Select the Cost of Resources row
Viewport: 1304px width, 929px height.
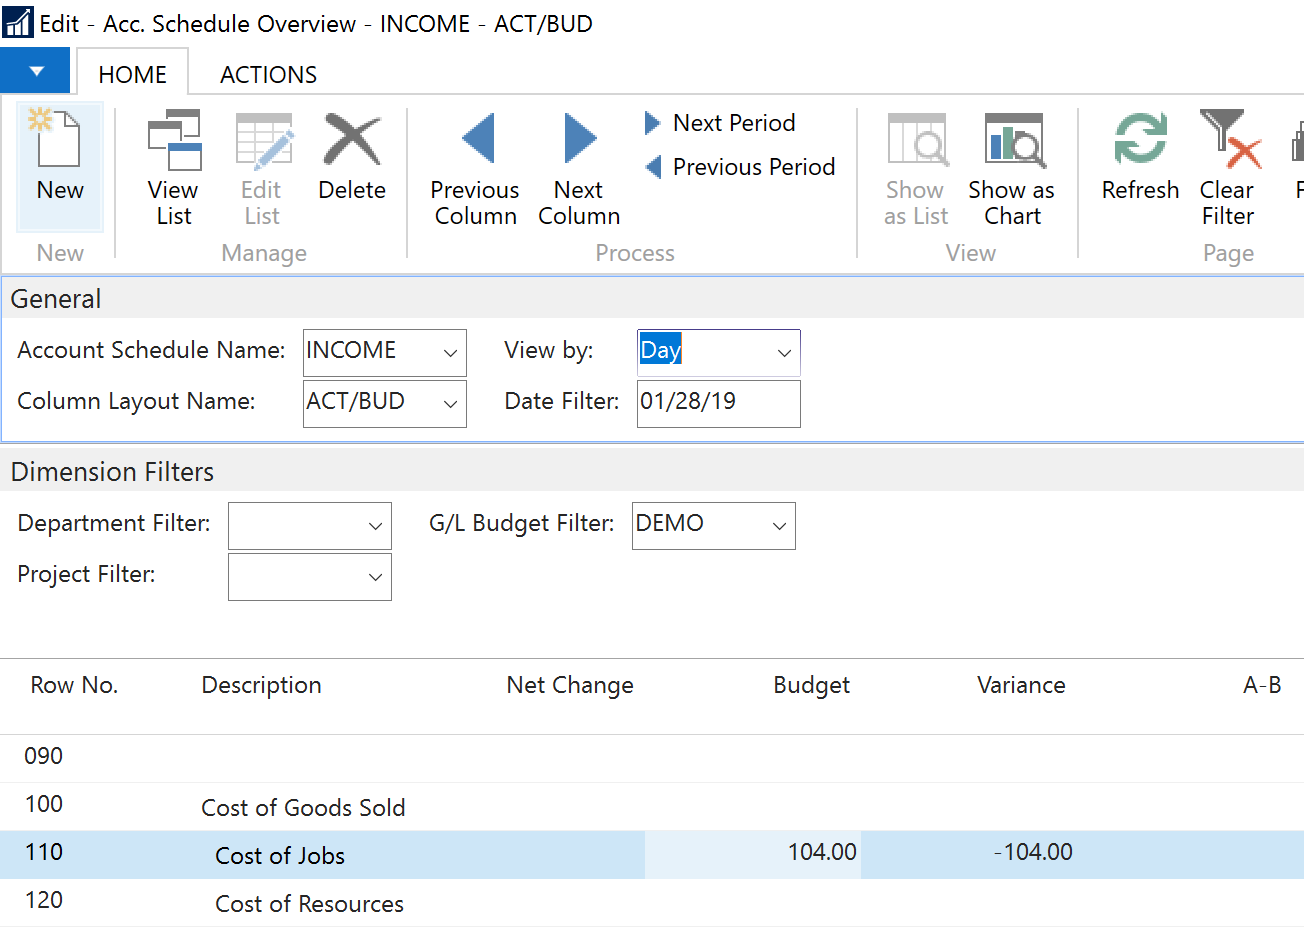click(309, 904)
